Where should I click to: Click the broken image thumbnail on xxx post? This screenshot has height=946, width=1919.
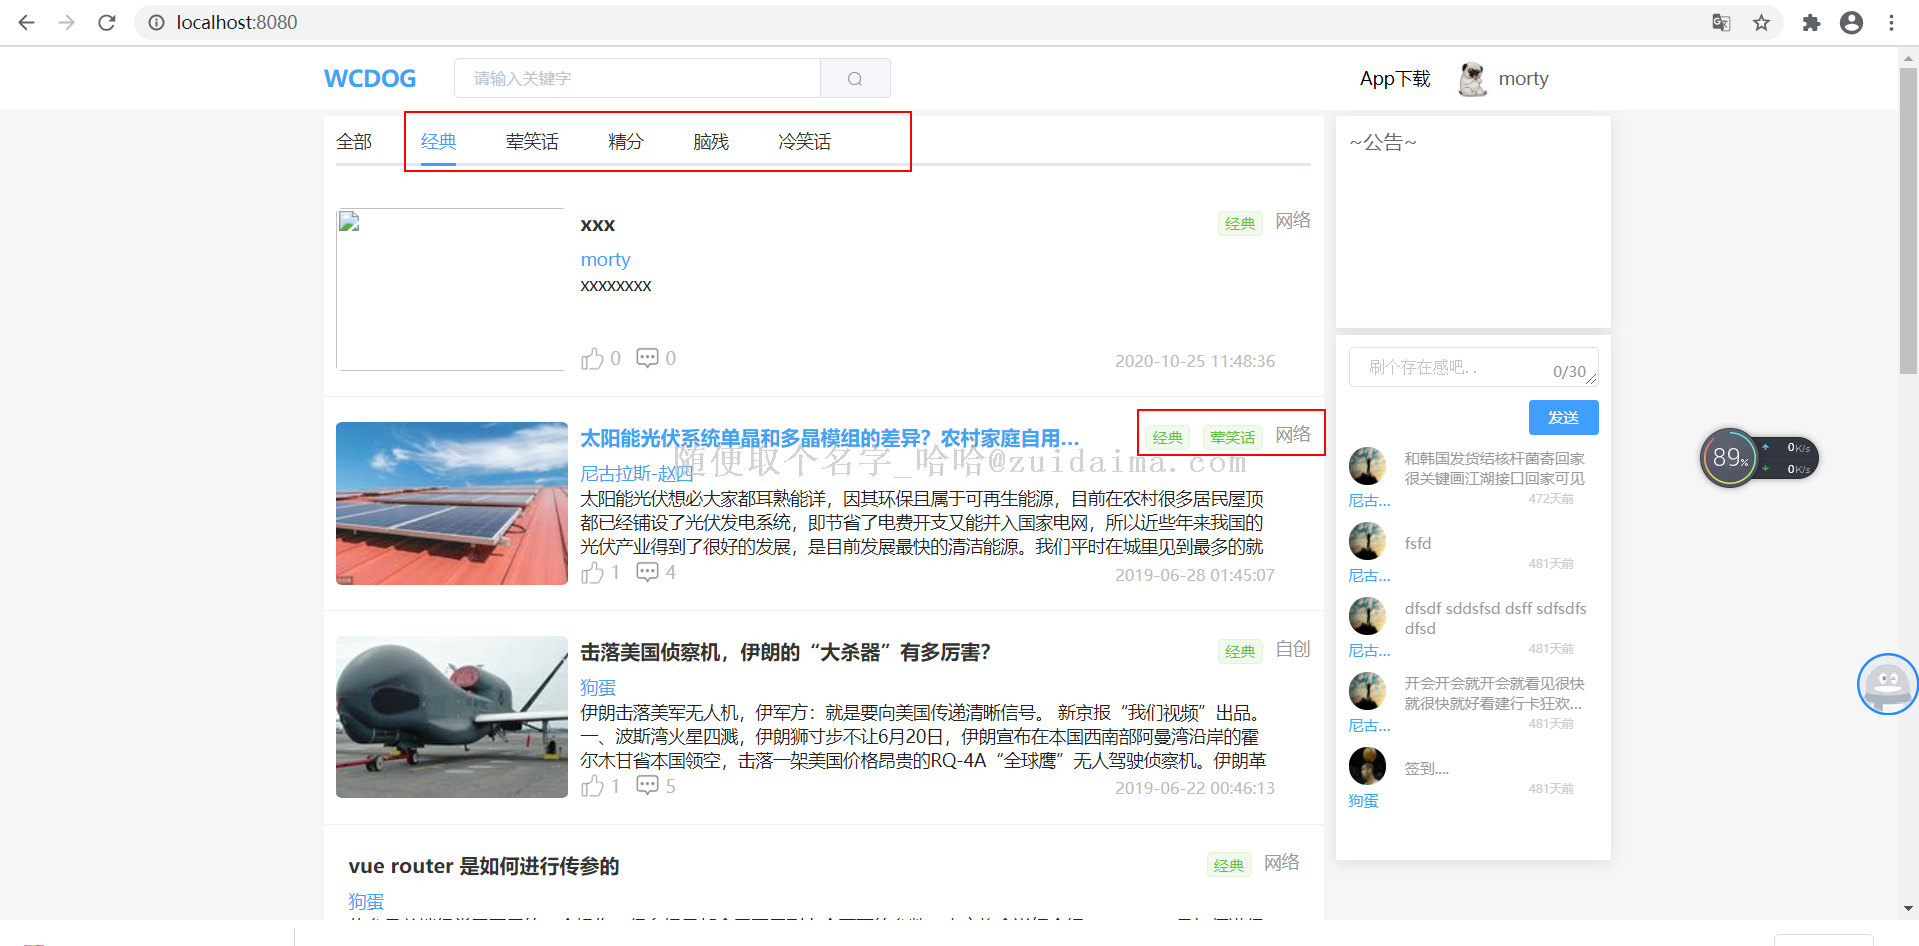click(451, 289)
